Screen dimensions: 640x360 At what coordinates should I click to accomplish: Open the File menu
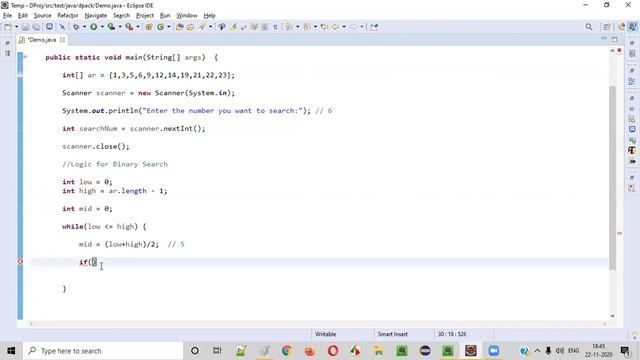[x=7, y=16]
